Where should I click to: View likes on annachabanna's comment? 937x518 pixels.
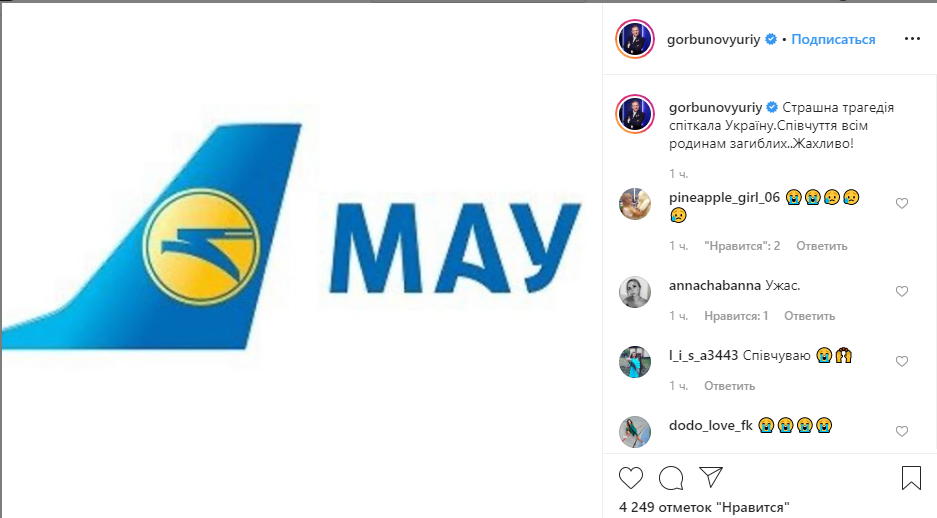pyautogui.click(x=736, y=315)
